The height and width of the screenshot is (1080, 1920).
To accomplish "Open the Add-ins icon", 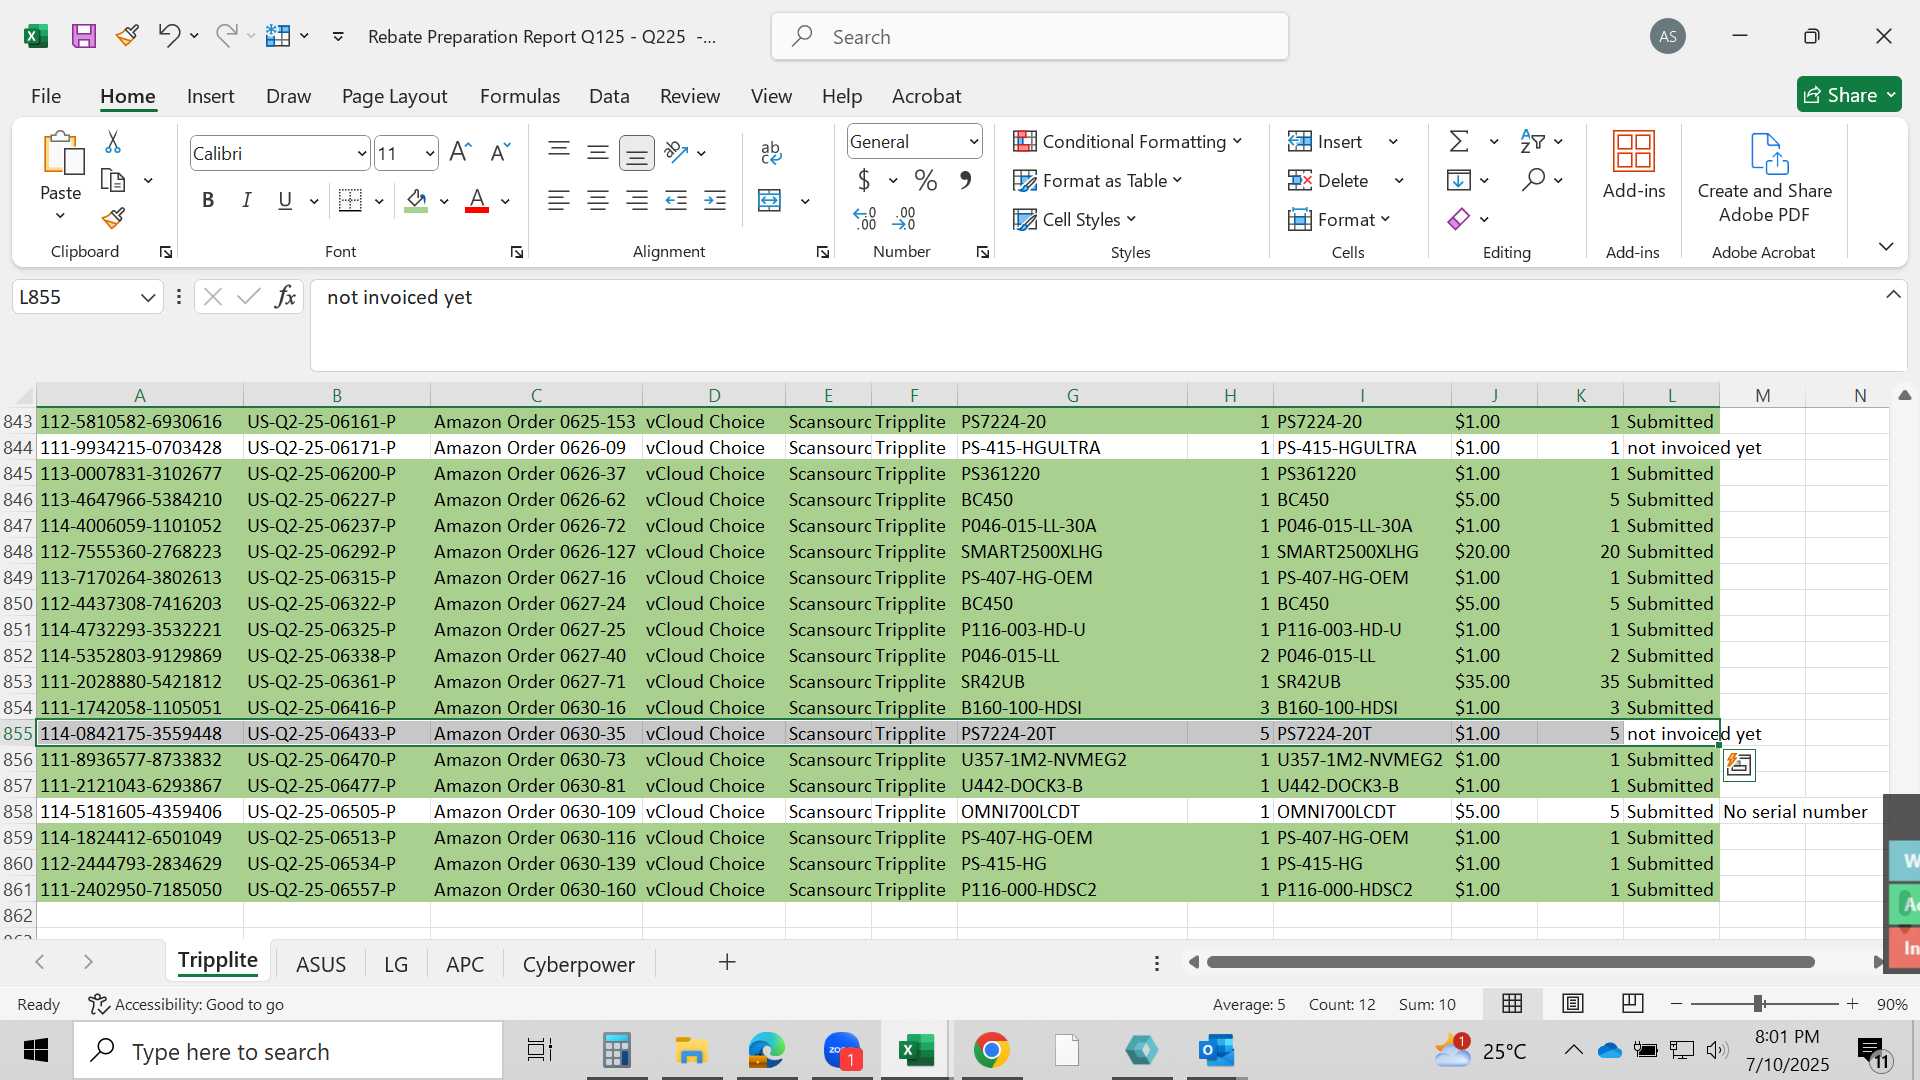I will point(1634,151).
